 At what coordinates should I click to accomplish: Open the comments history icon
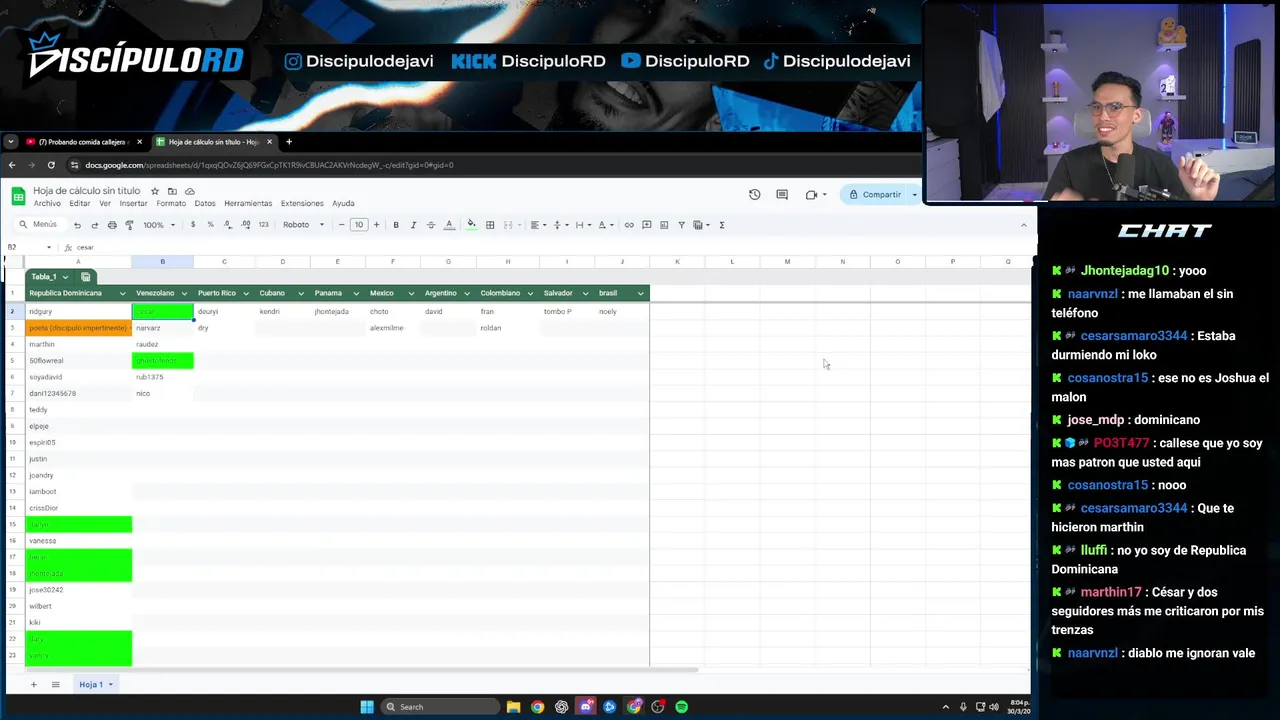[782, 195]
